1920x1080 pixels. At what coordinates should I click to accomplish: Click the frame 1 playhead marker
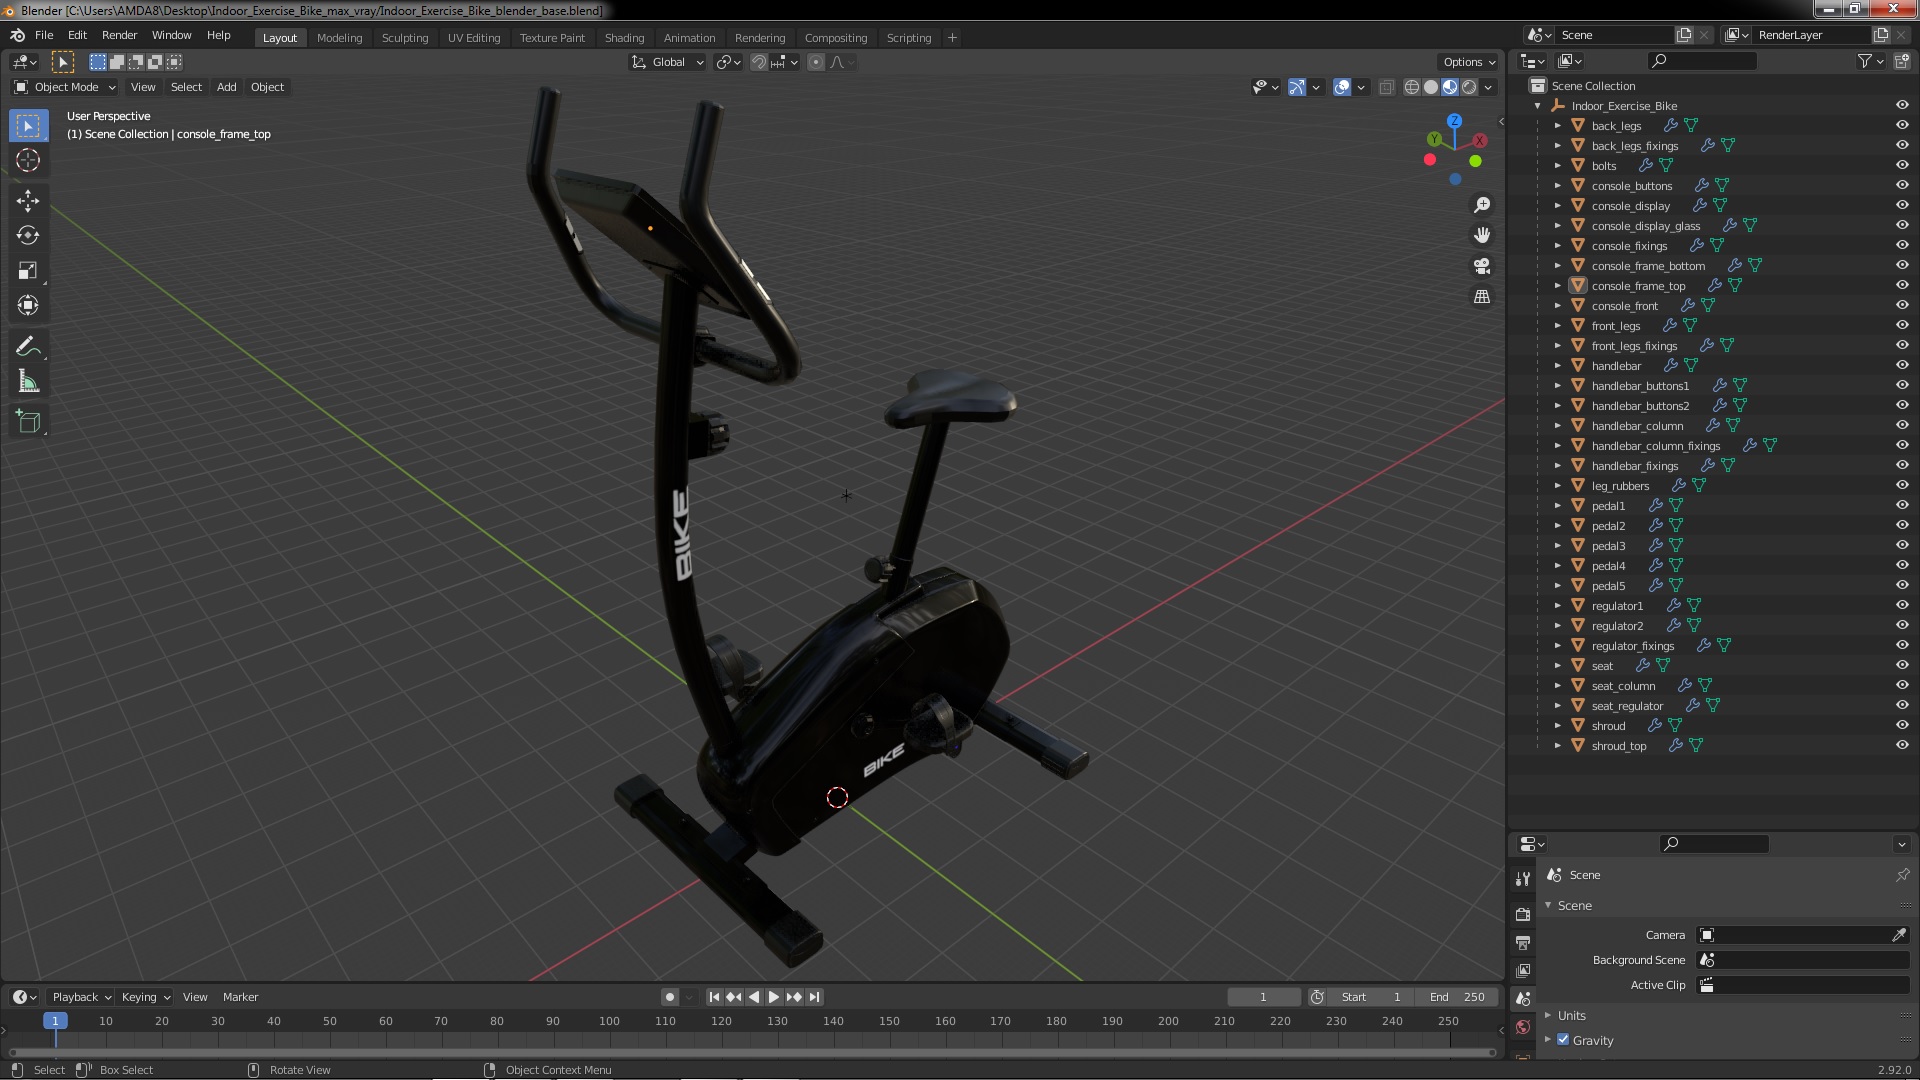[x=55, y=1021]
